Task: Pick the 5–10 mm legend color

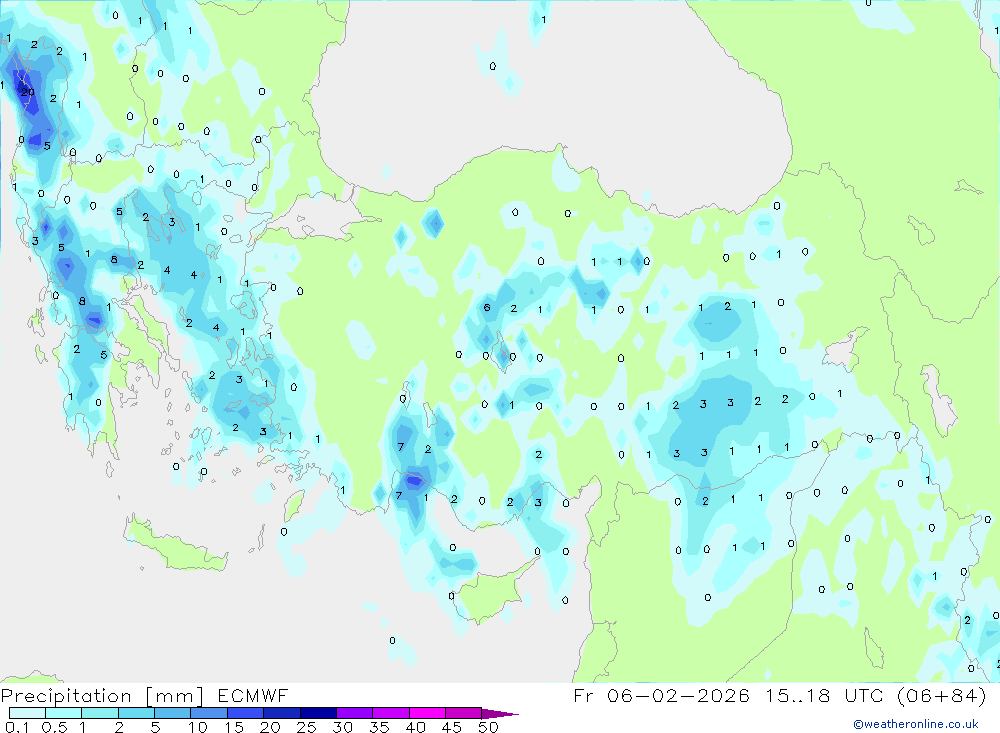Action: click(x=173, y=713)
